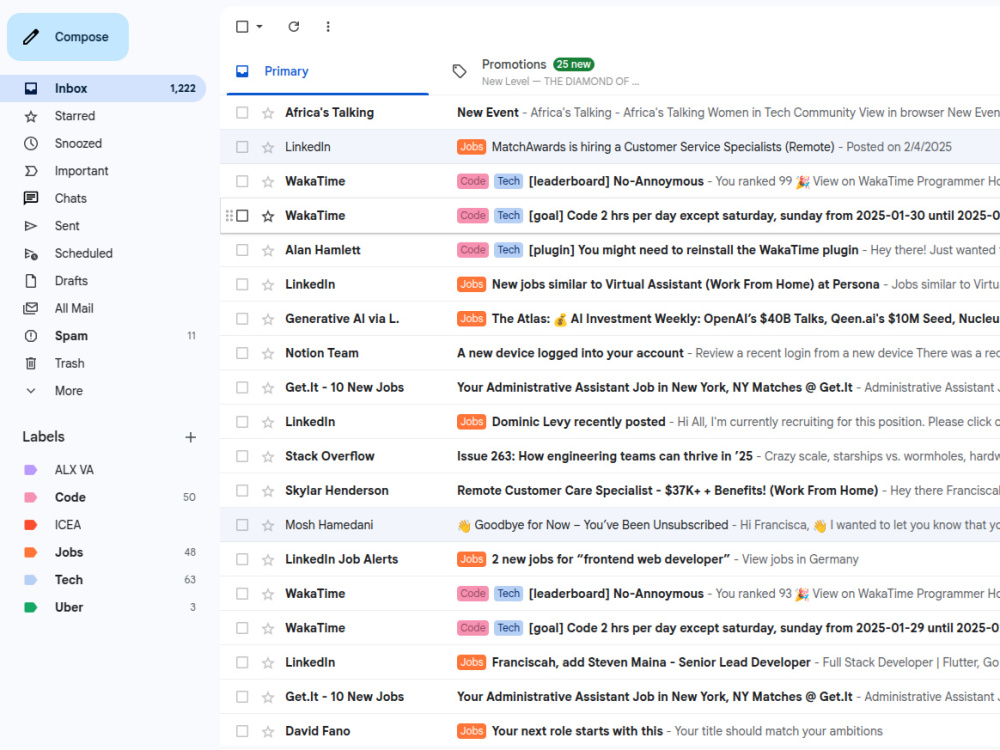
Task: Click the Sent arrow icon
Action: [x=31, y=226]
